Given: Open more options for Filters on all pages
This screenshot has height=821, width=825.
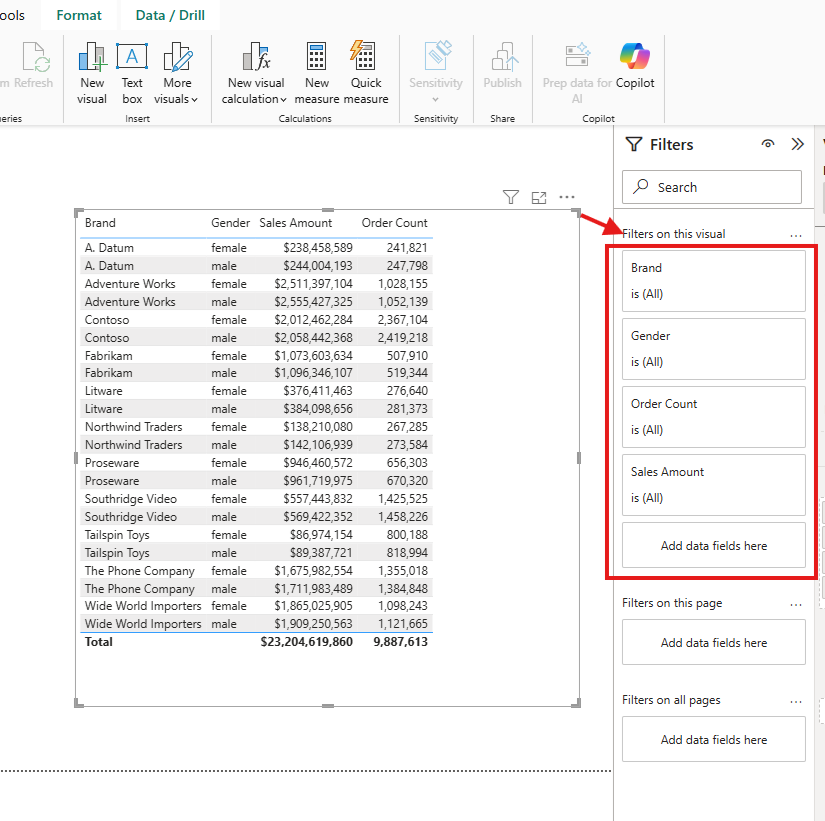Looking at the screenshot, I should pos(796,702).
